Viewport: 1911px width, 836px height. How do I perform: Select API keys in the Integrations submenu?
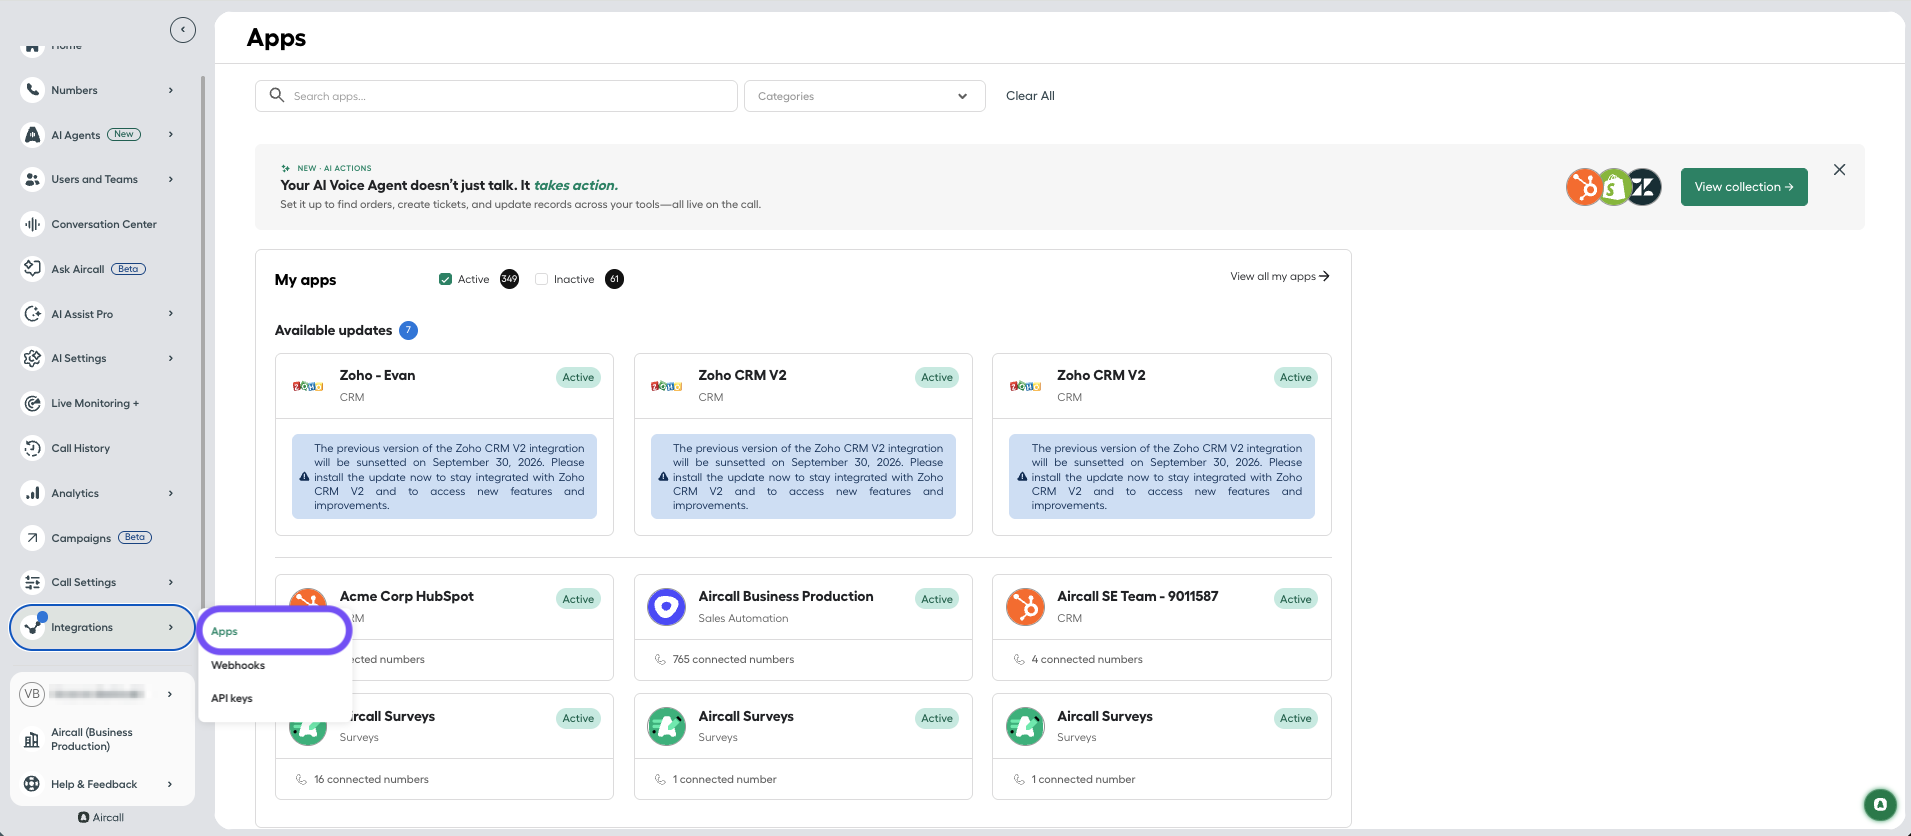tap(232, 698)
